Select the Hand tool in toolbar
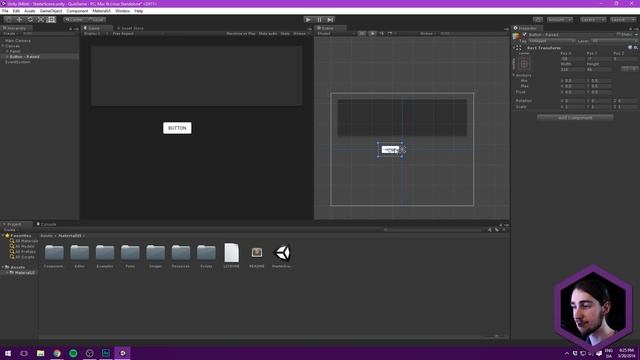 coord(9,20)
